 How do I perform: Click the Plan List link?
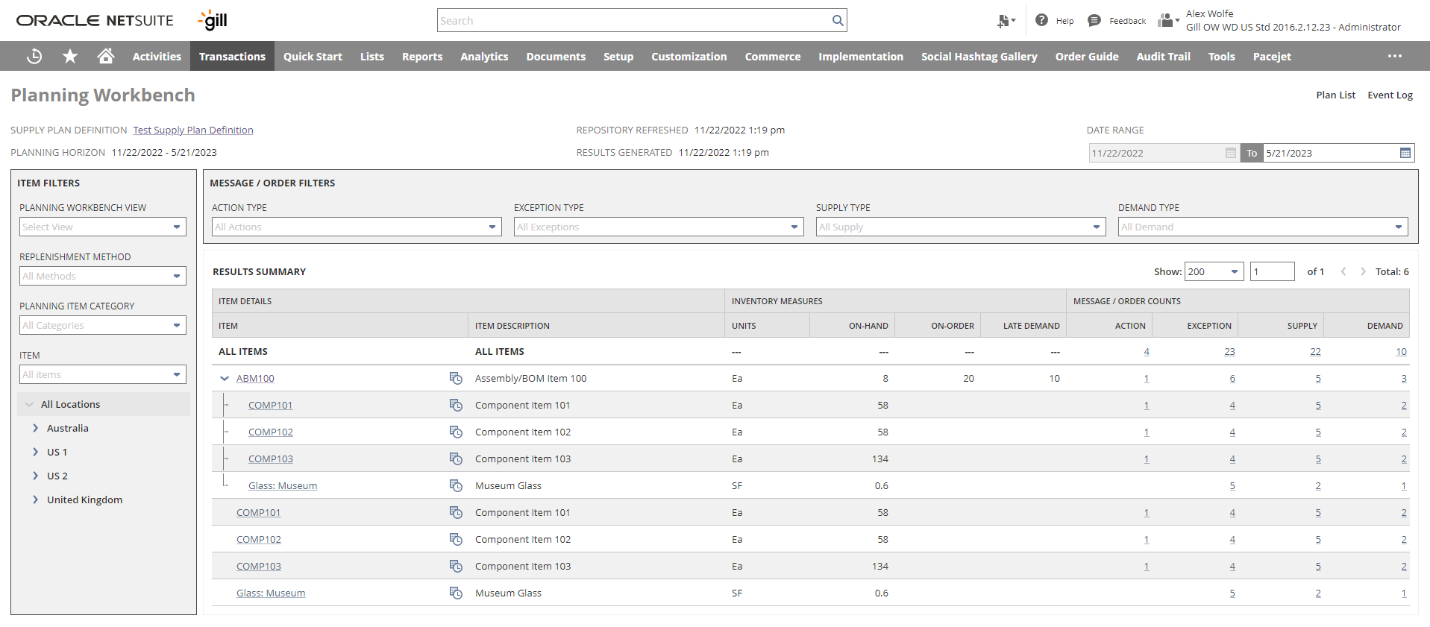click(x=1335, y=94)
